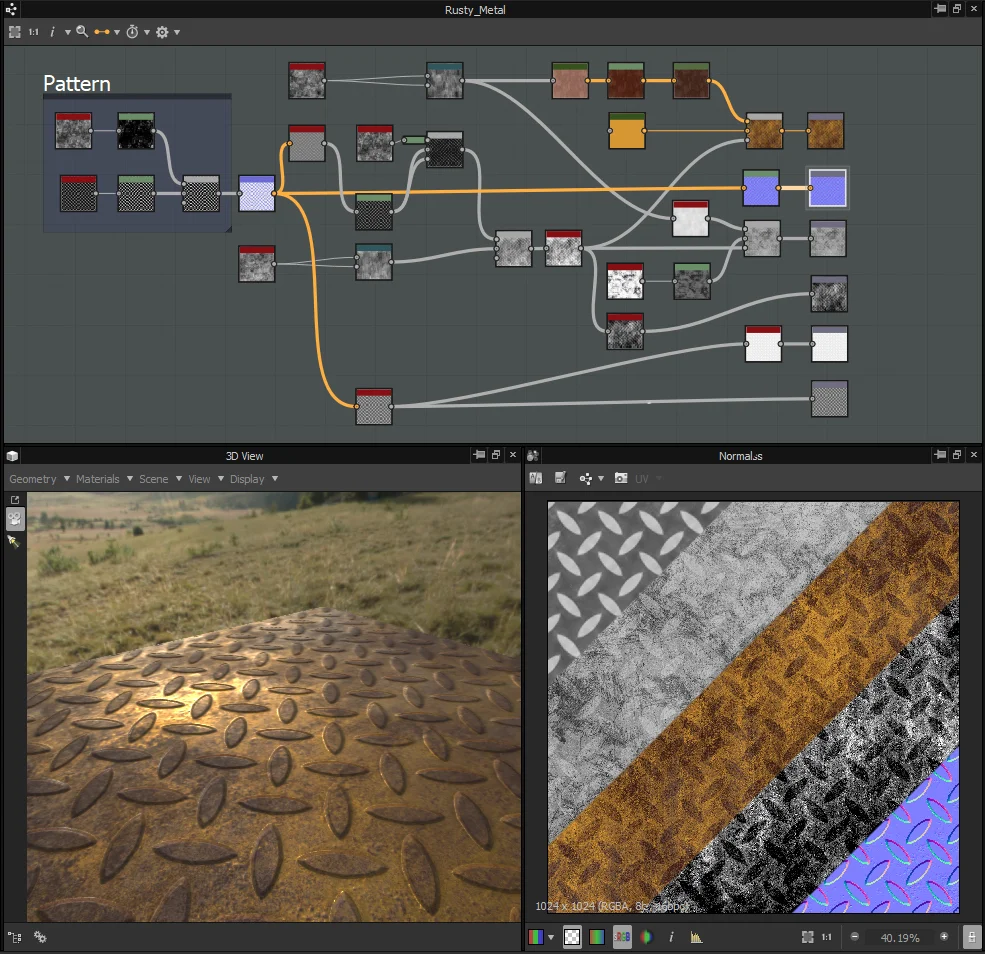Click the RGB channels swatch icon in the 2D view
Image resolution: width=985 pixels, height=954 pixels.
click(536, 937)
